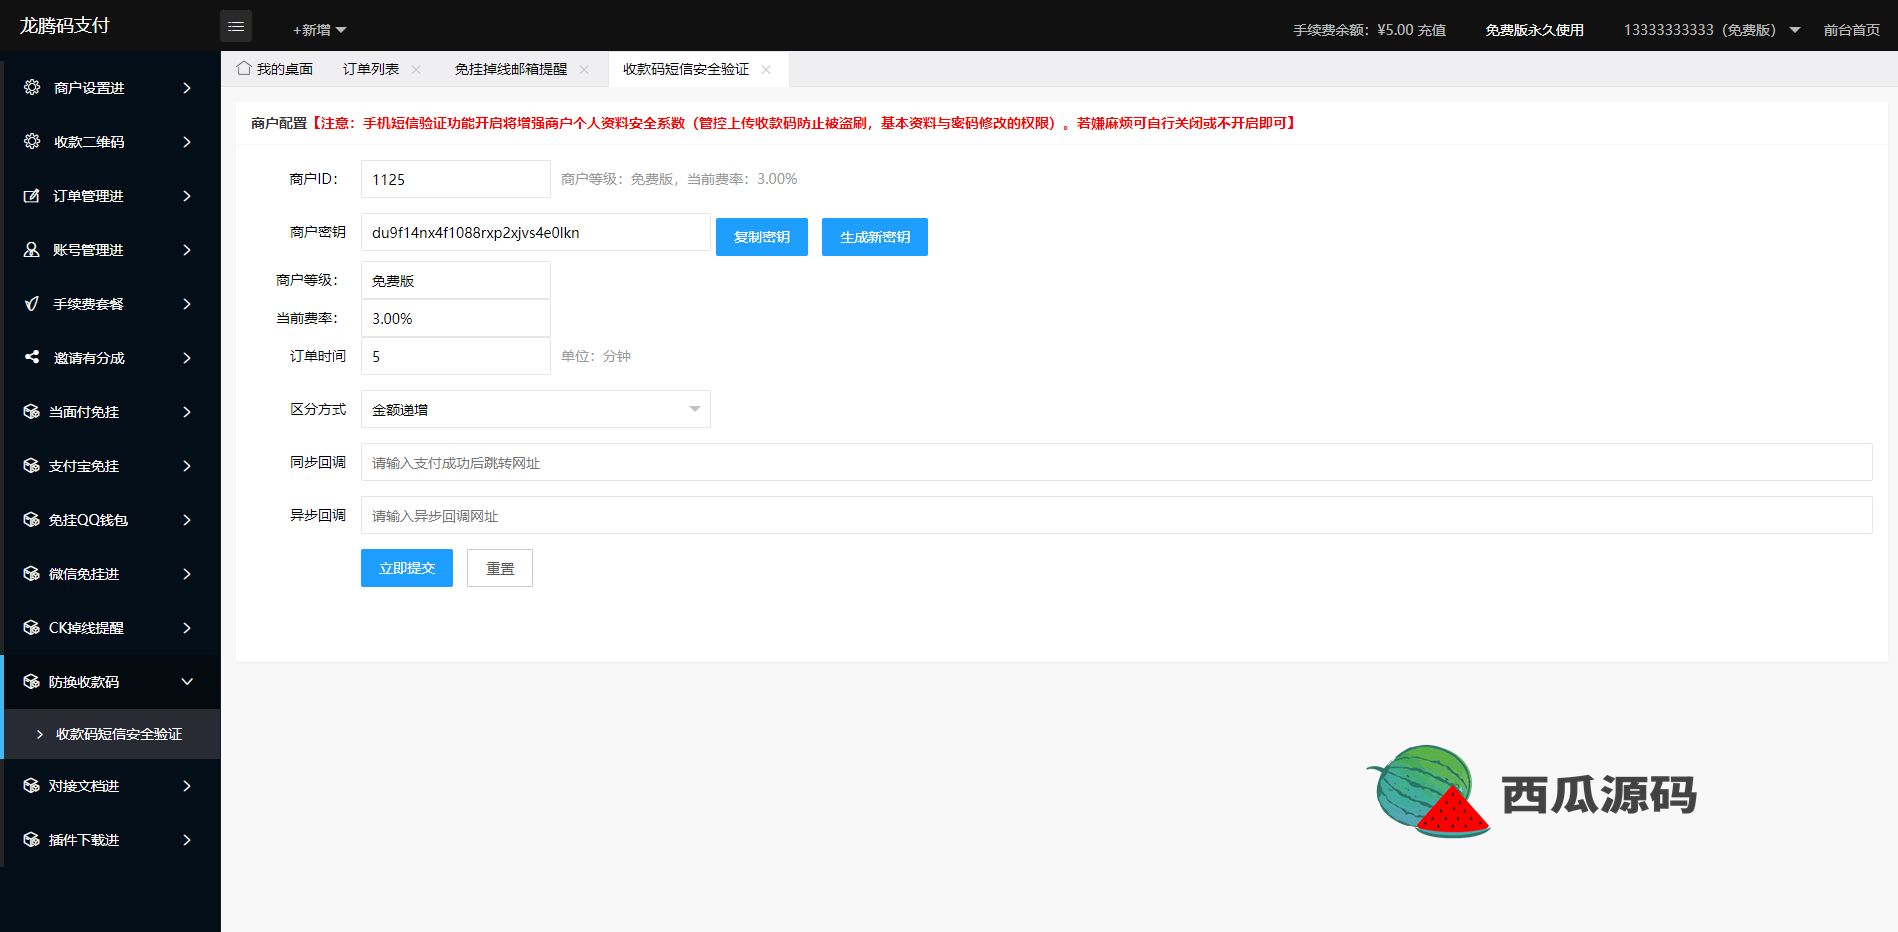
Task: Switch to the 订单列表 tab
Action: 371,69
